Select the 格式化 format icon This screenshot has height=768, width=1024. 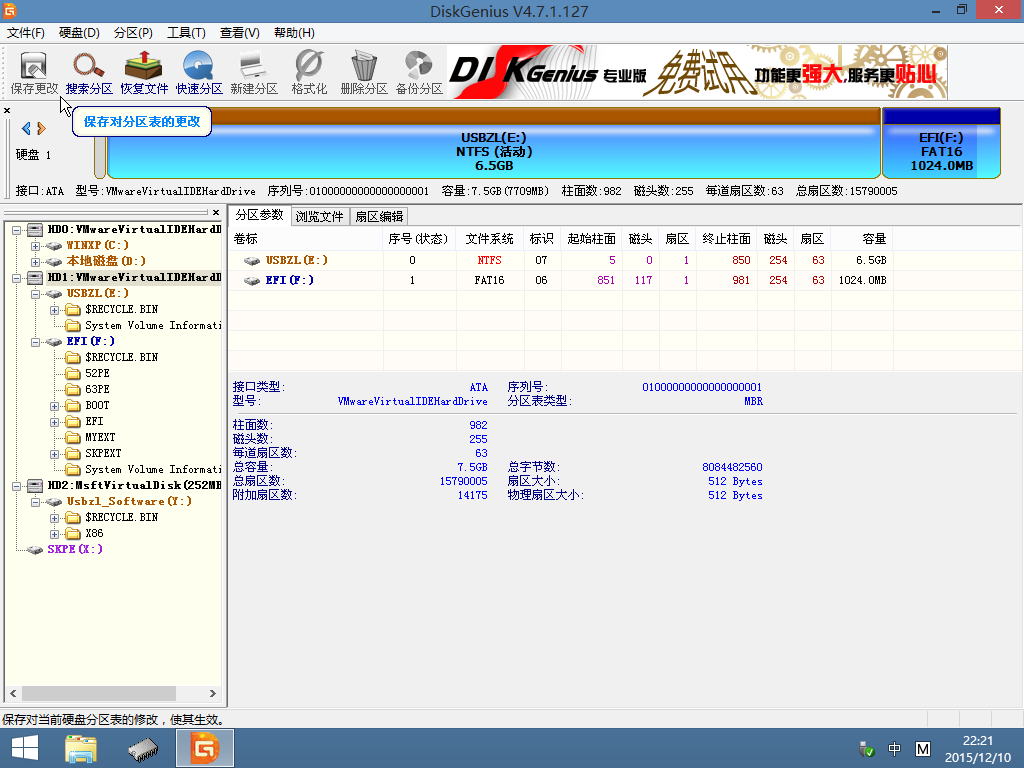pyautogui.click(x=309, y=73)
